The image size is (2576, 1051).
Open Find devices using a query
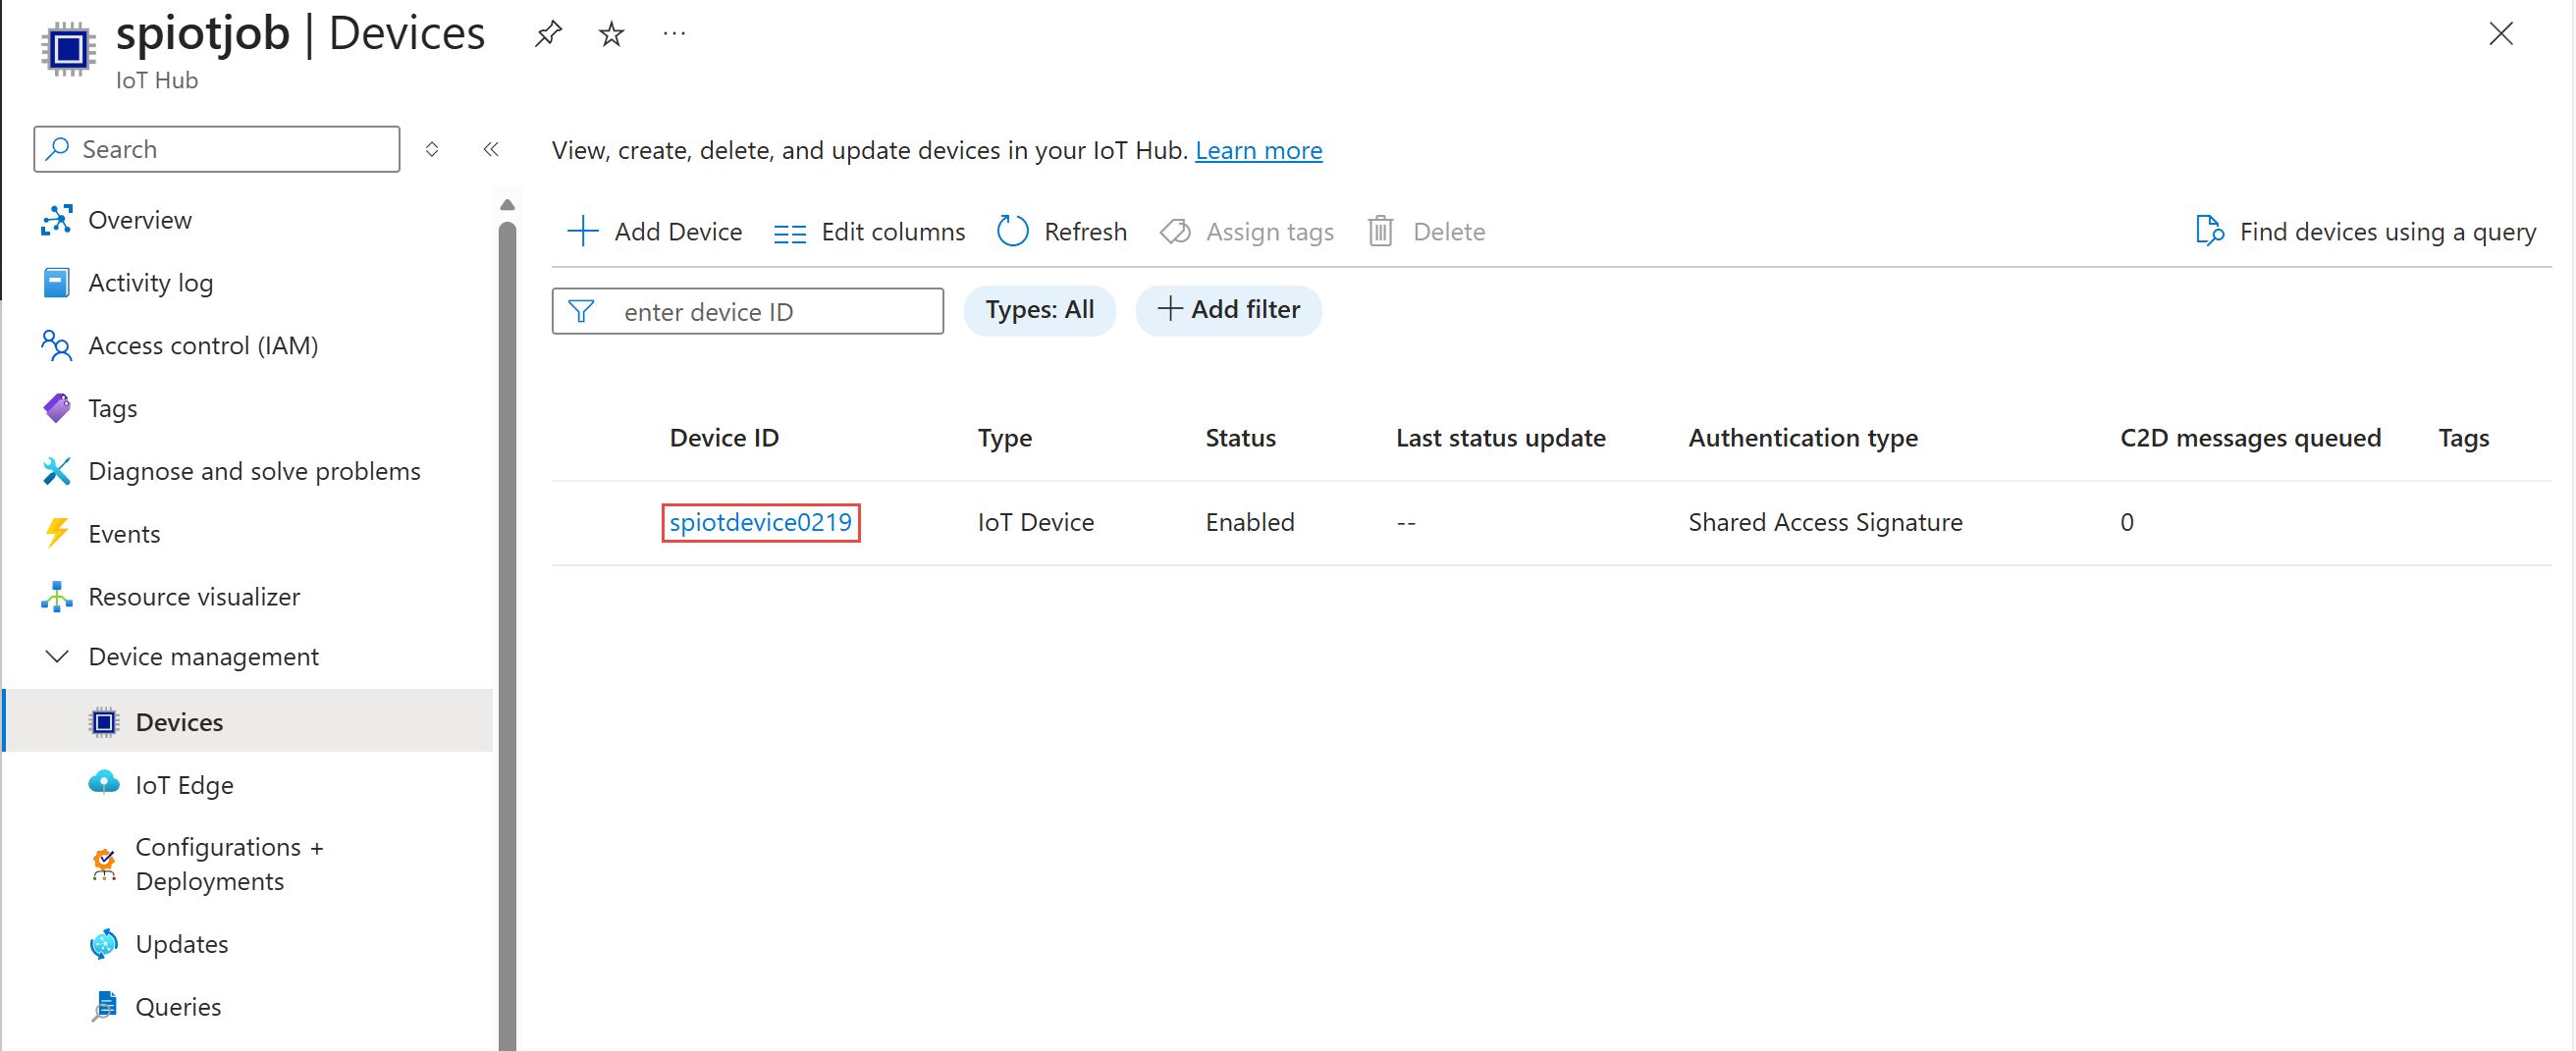click(2364, 232)
